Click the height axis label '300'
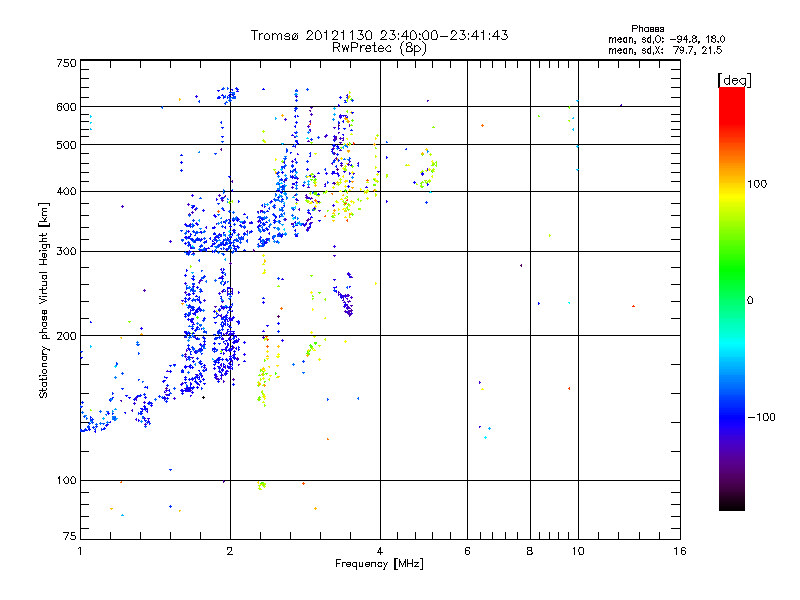Image resolution: width=800 pixels, height=600 pixels. (x=66, y=252)
